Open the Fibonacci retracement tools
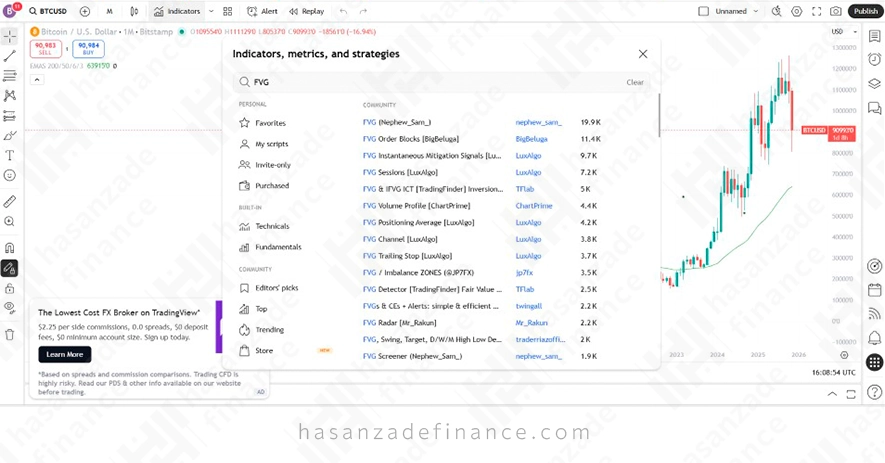Screen dimensions: 885x463 10,76
